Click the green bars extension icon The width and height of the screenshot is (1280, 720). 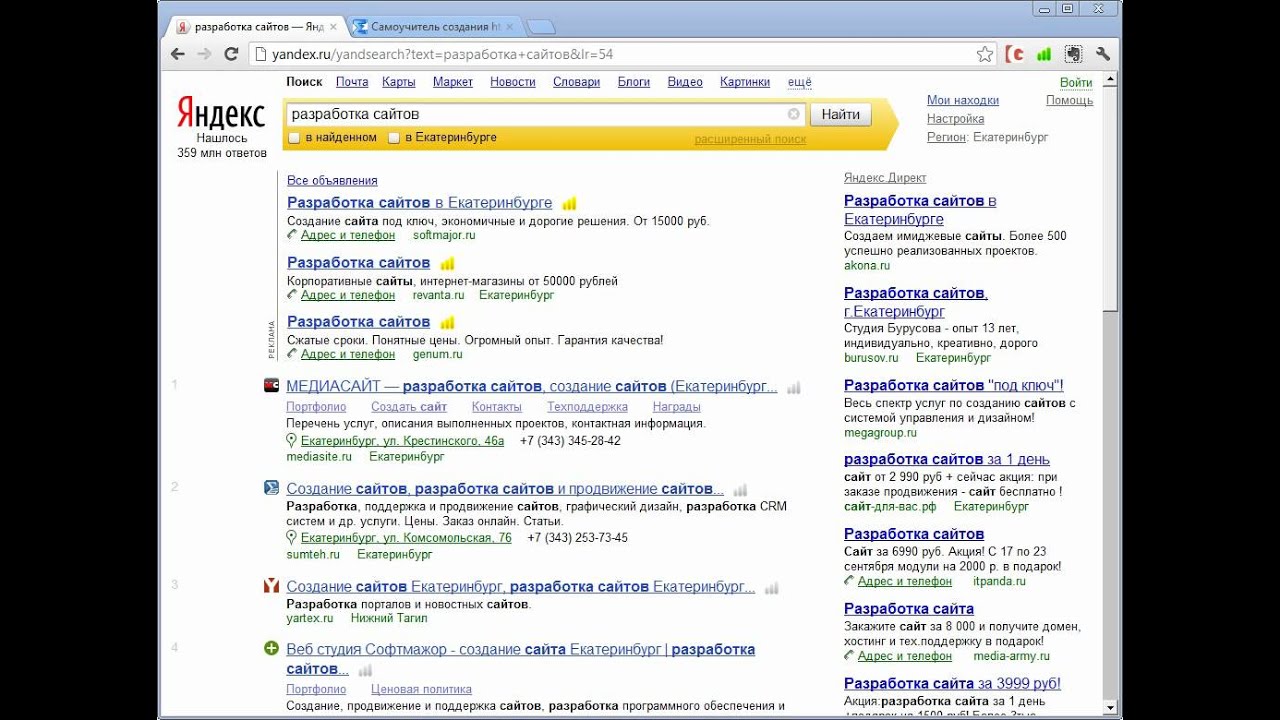coord(1044,54)
